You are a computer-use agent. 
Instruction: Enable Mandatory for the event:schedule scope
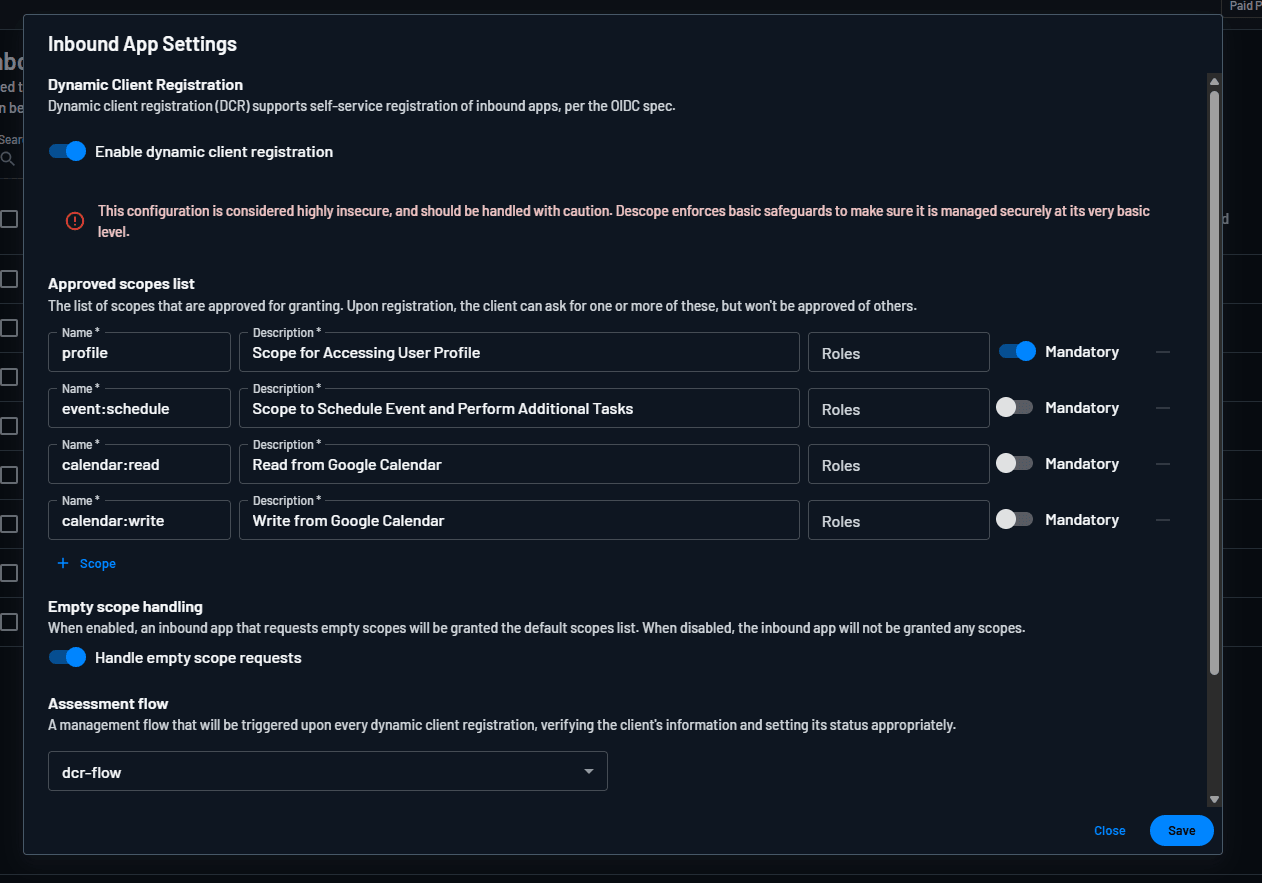tap(1017, 407)
